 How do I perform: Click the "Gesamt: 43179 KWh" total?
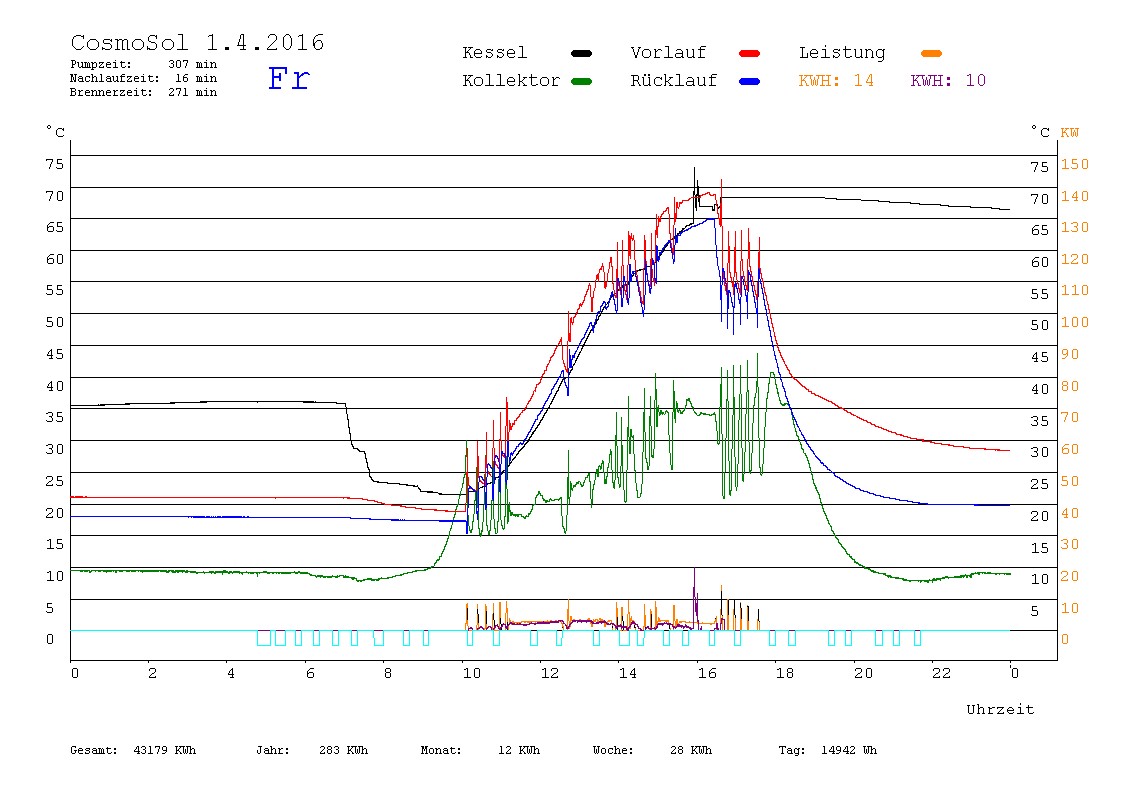point(133,750)
